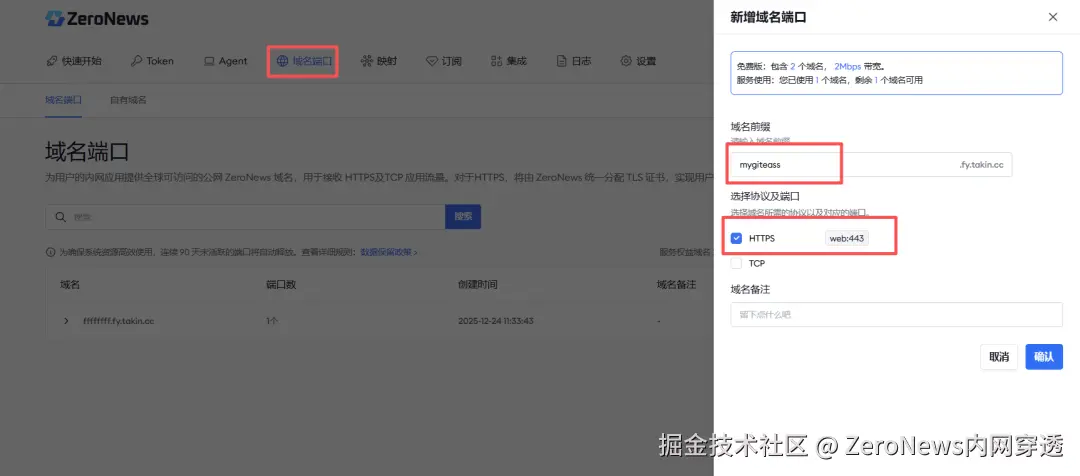Viewport: 1080px width, 476px height.
Task: Select the 域名端口 navigation item
Action: click(304, 61)
